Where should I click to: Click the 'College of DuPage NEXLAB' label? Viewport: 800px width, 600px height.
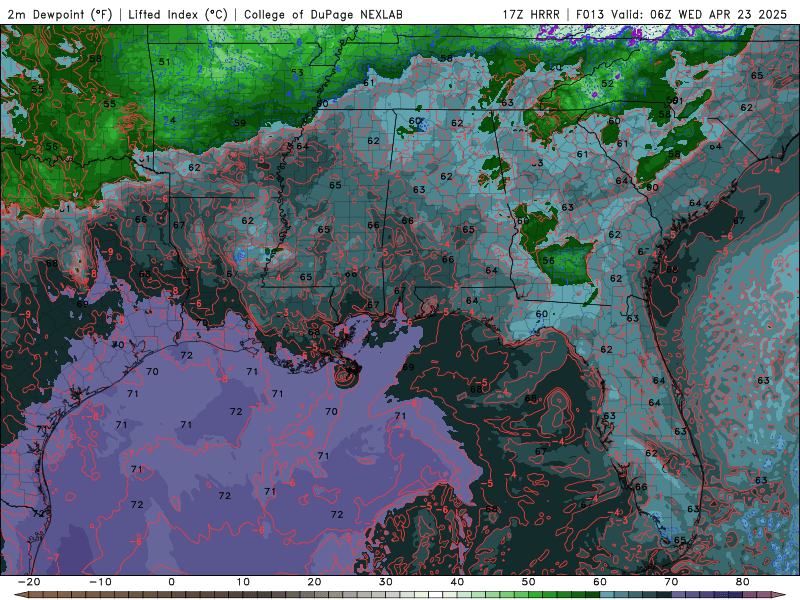323,14
